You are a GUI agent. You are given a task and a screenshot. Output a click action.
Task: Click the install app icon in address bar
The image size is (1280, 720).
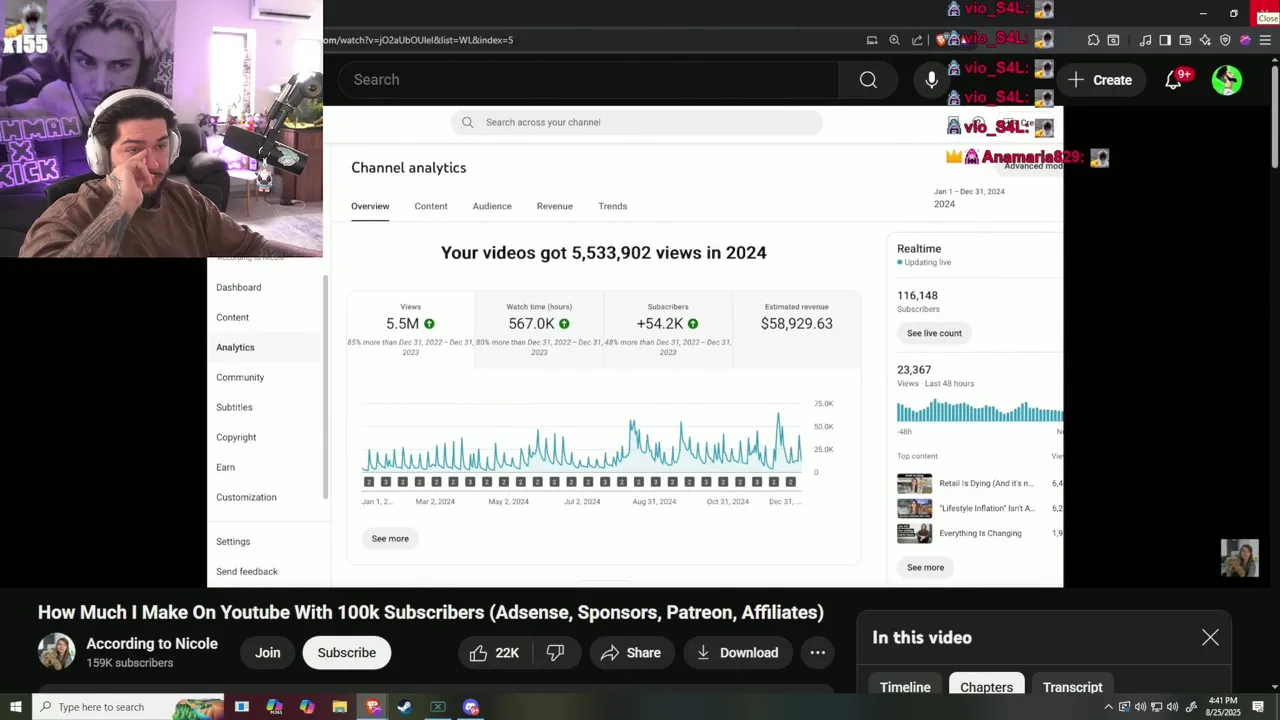[x=872, y=40]
